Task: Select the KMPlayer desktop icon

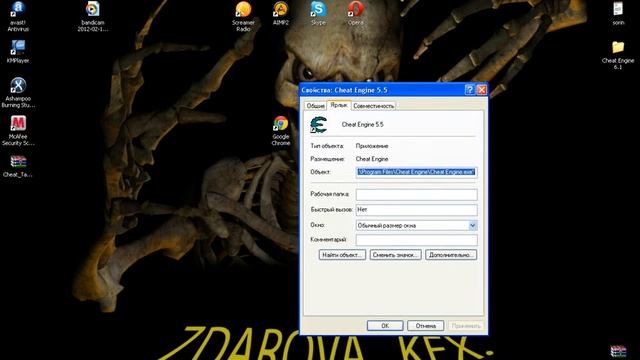Action: (x=18, y=51)
